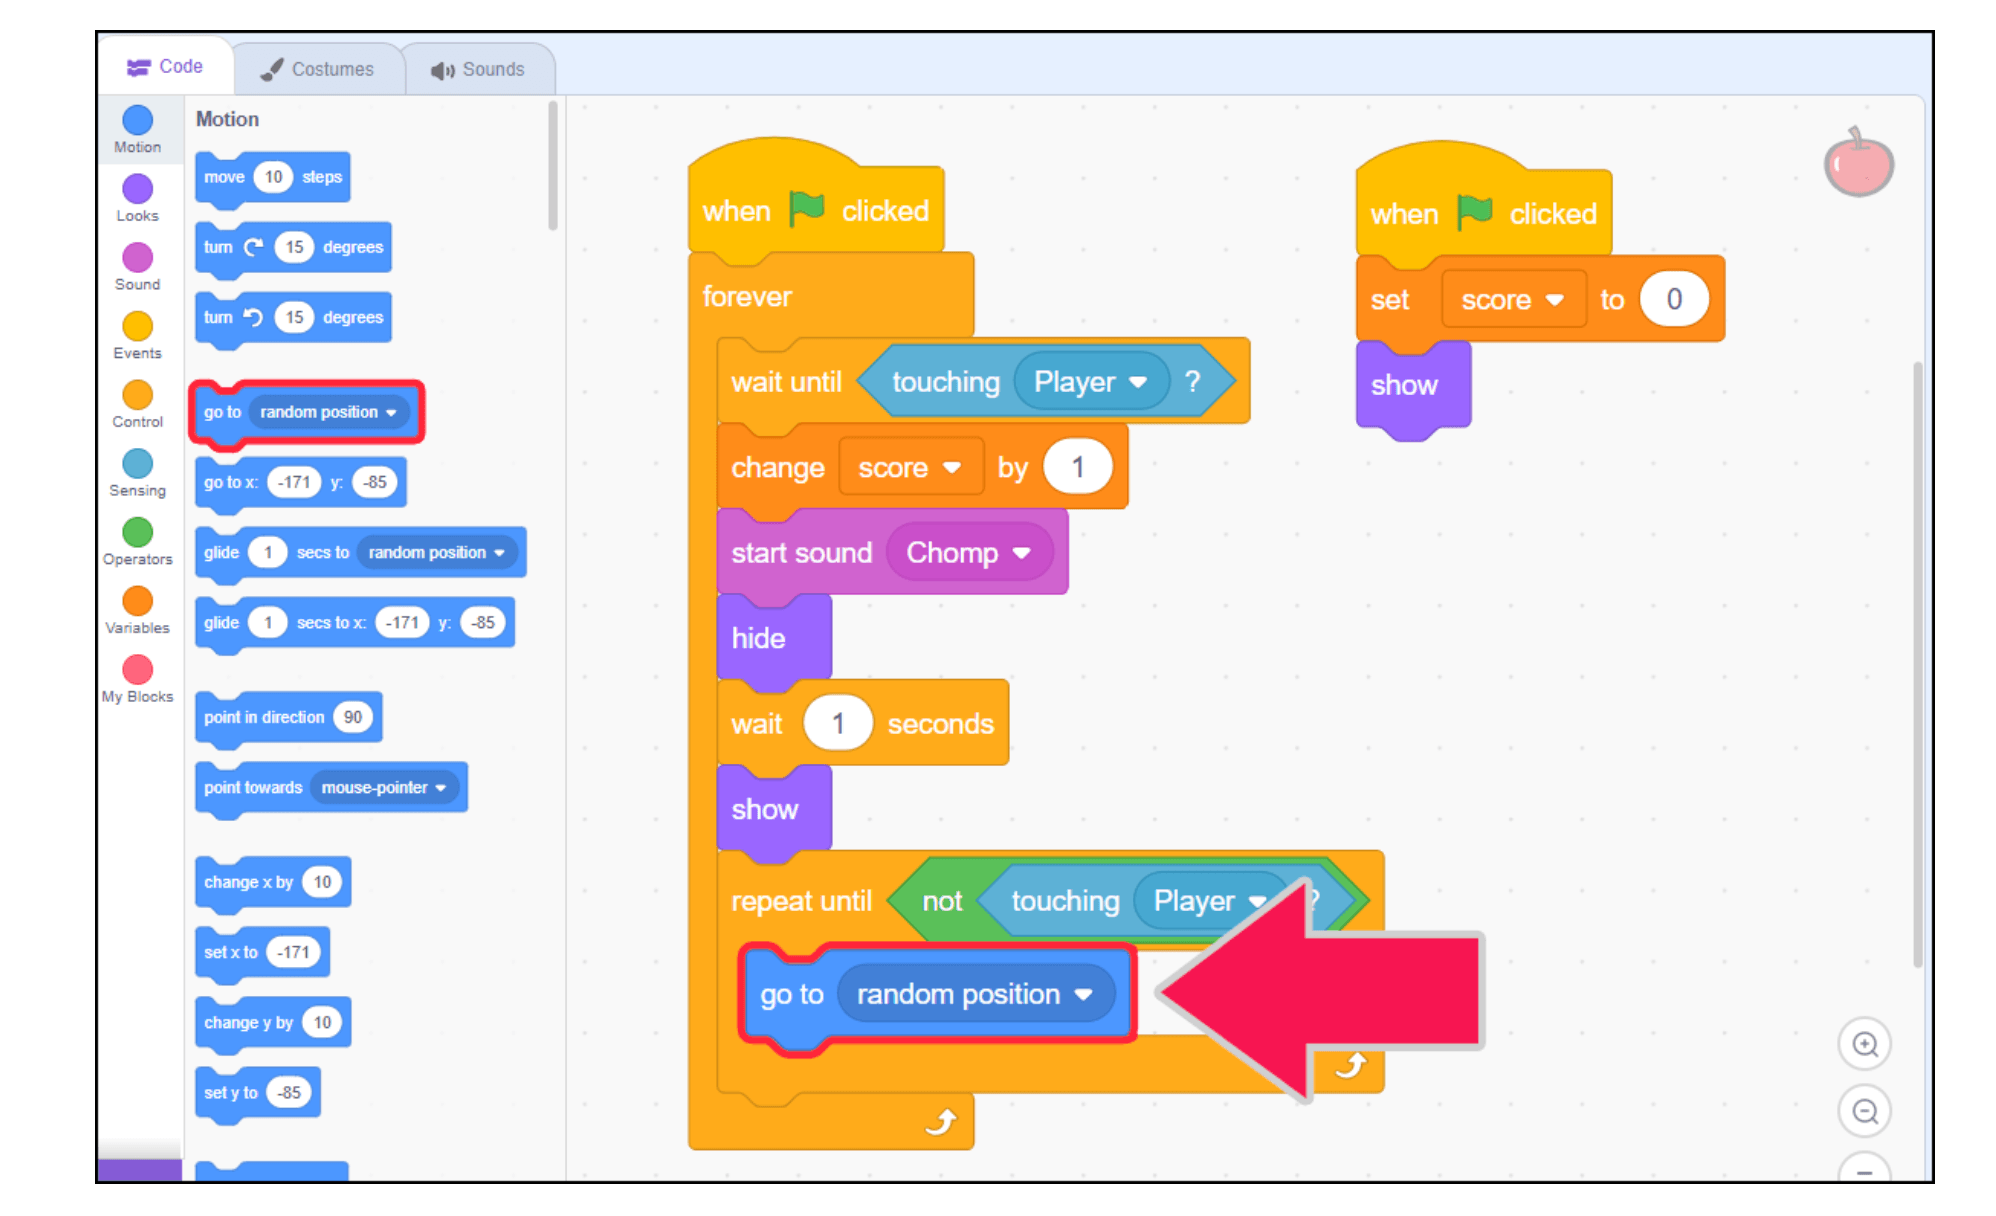Viewport: 1996px width, 1216px height.
Task: Click seconds value 1 in wait seconds block
Action: [x=838, y=723]
